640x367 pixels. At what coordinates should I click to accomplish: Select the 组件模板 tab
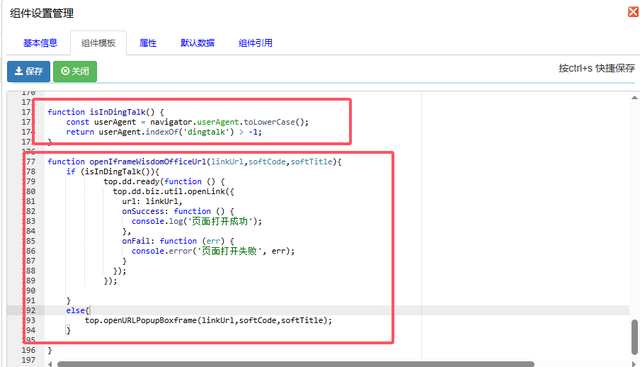coord(98,43)
